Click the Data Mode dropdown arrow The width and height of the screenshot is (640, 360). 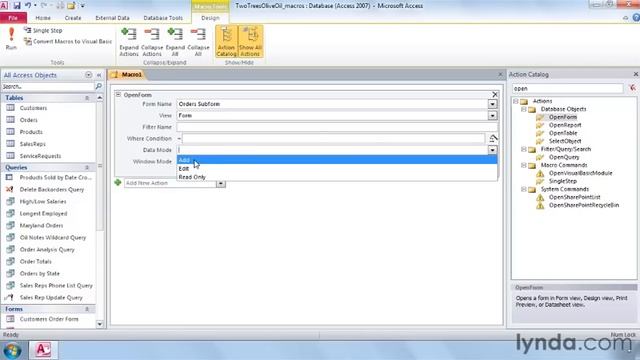tap(492, 150)
